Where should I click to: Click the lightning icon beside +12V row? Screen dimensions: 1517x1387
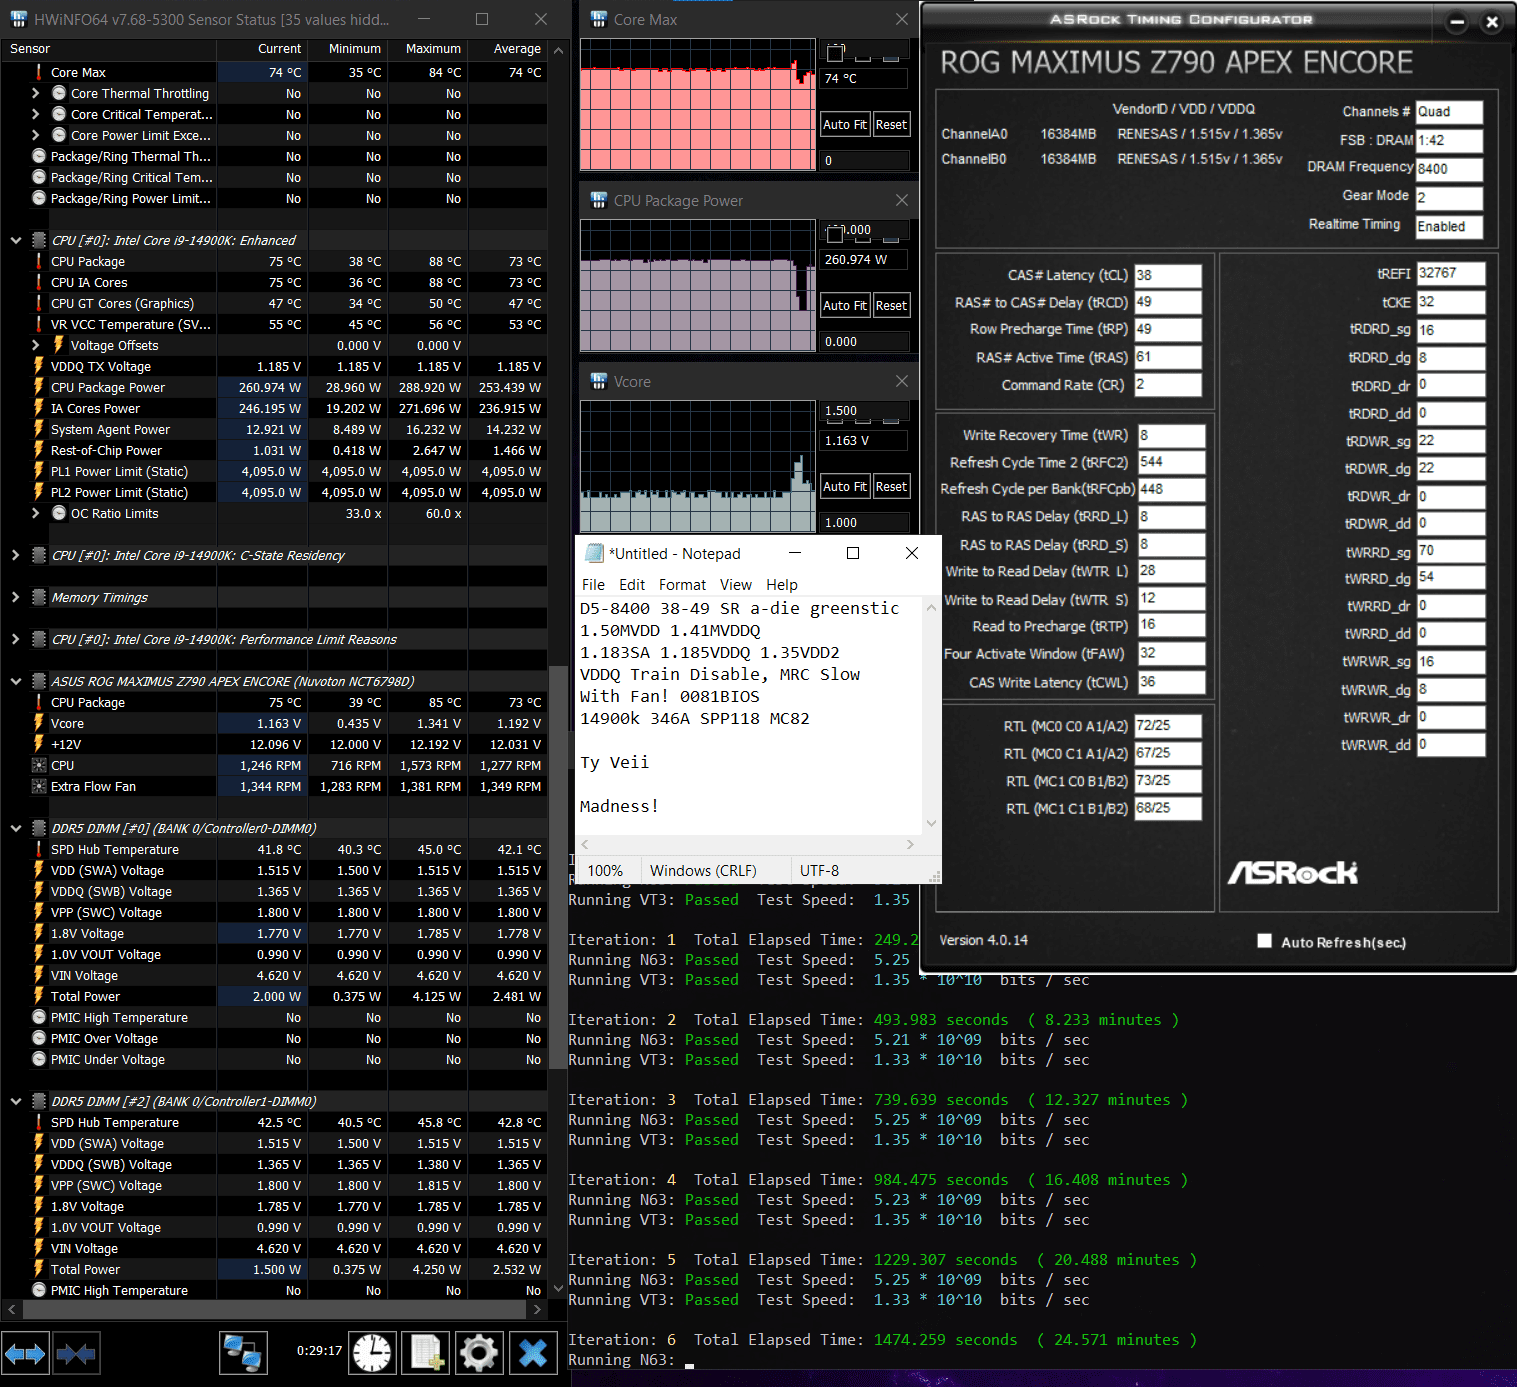coord(39,744)
